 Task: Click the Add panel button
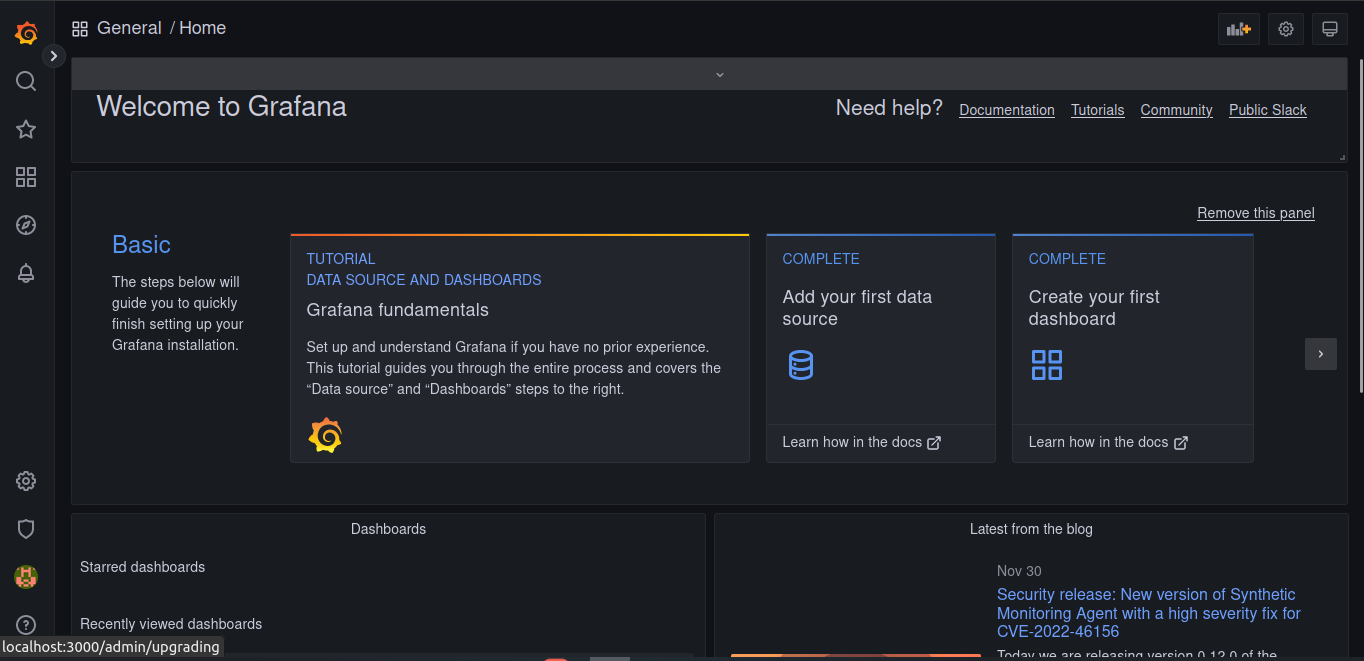click(x=1239, y=29)
